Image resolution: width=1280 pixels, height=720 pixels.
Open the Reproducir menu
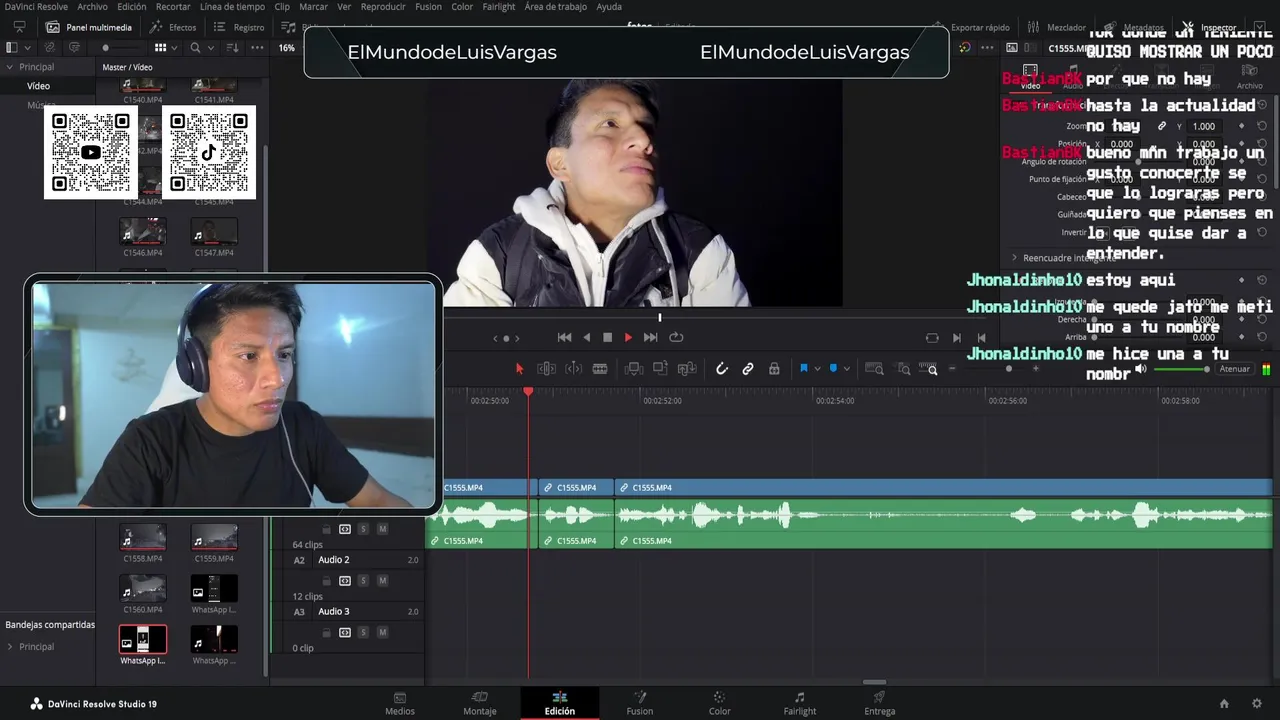coord(383,6)
